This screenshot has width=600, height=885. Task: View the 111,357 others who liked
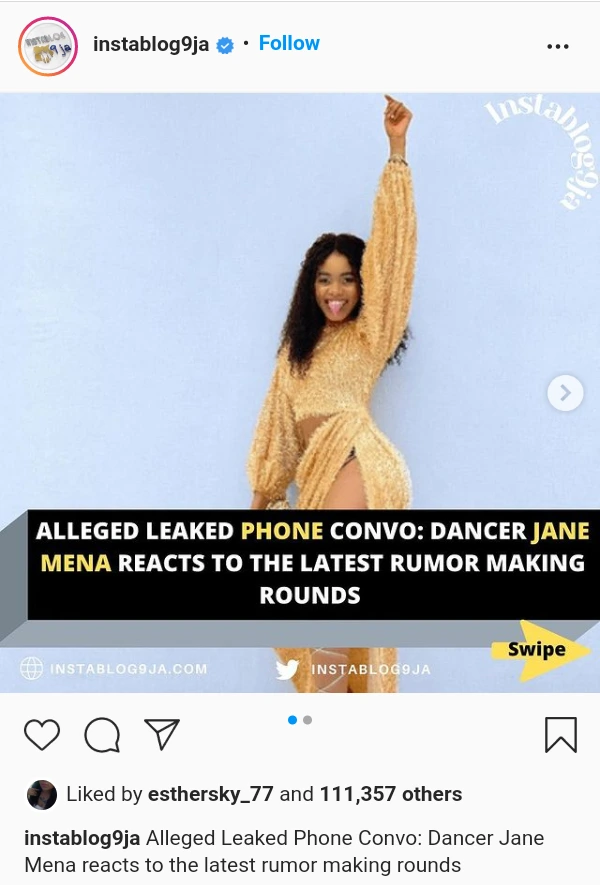tap(391, 794)
